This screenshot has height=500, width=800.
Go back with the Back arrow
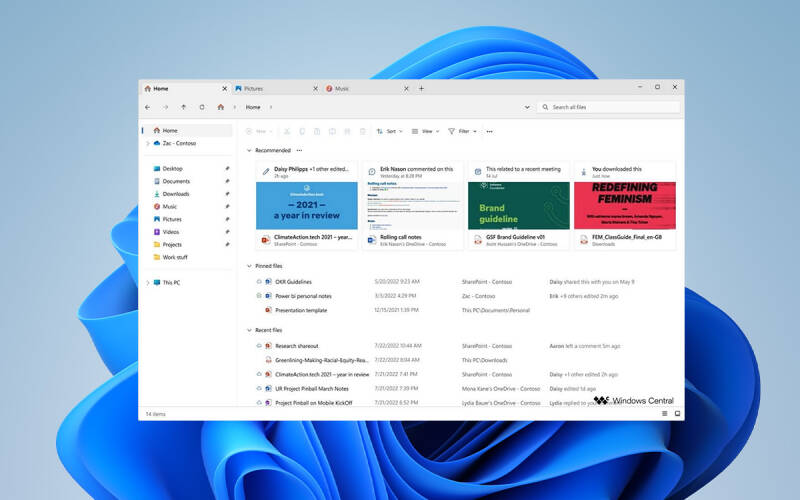[147, 107]
